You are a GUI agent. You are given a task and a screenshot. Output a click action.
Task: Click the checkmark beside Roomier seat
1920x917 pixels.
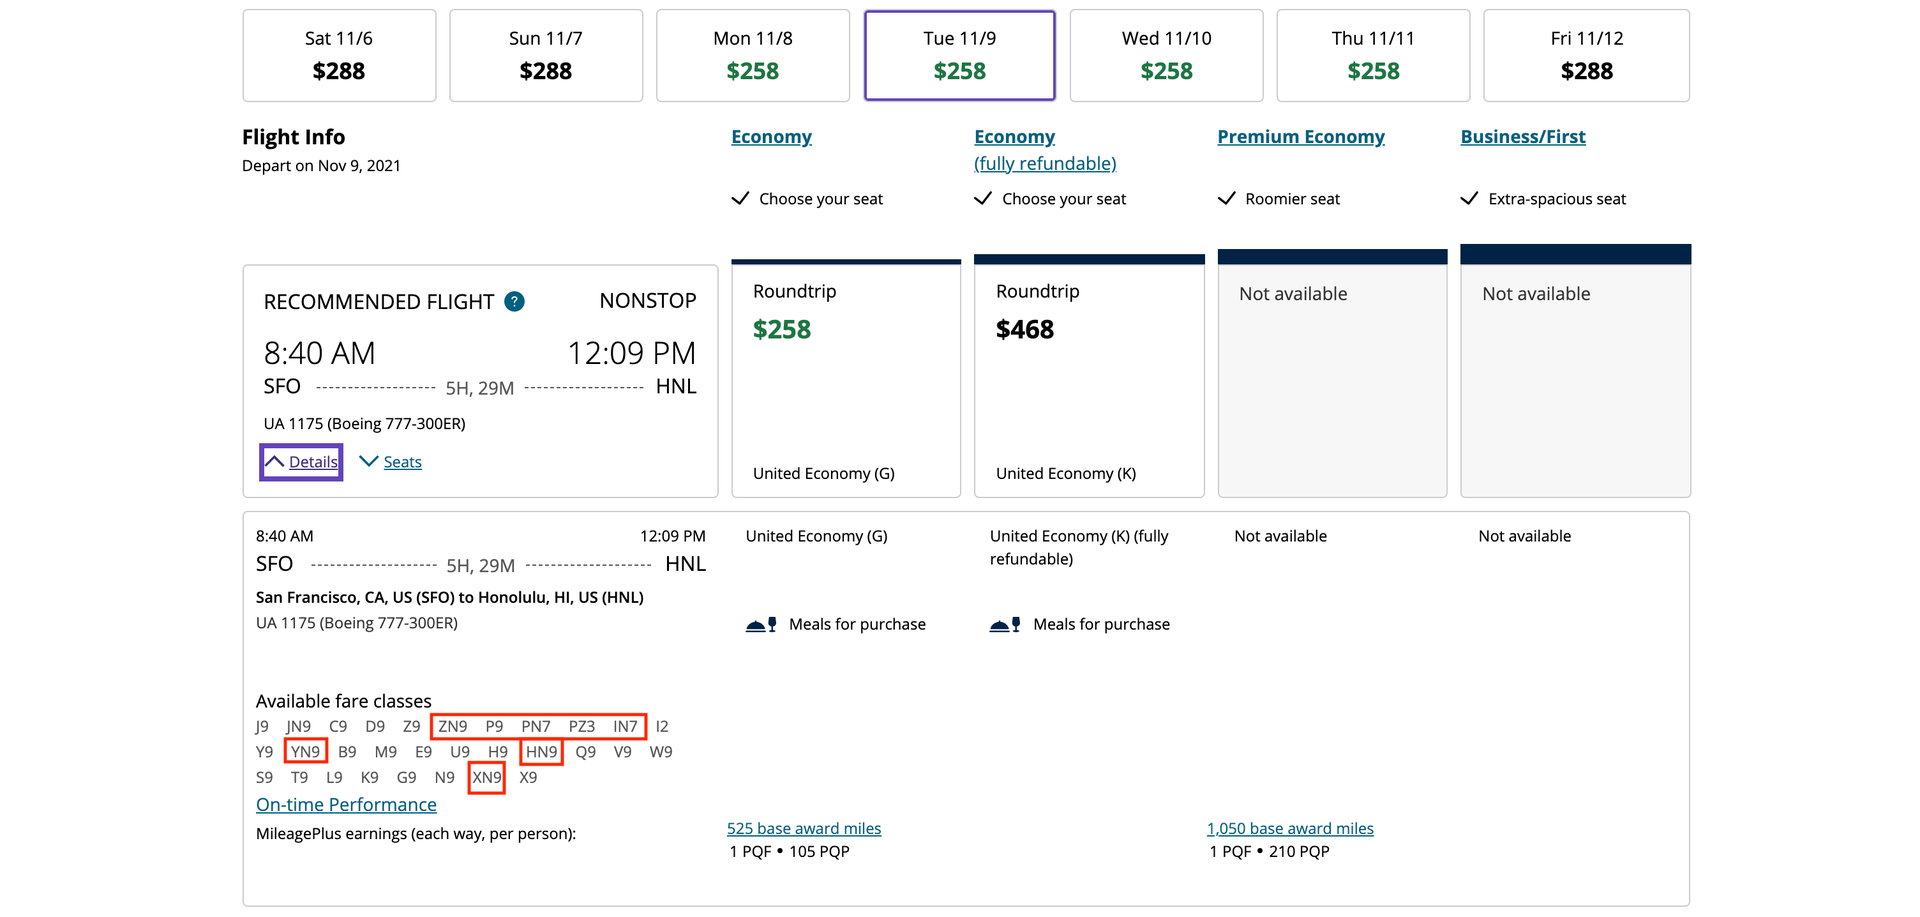point(1227,198)
